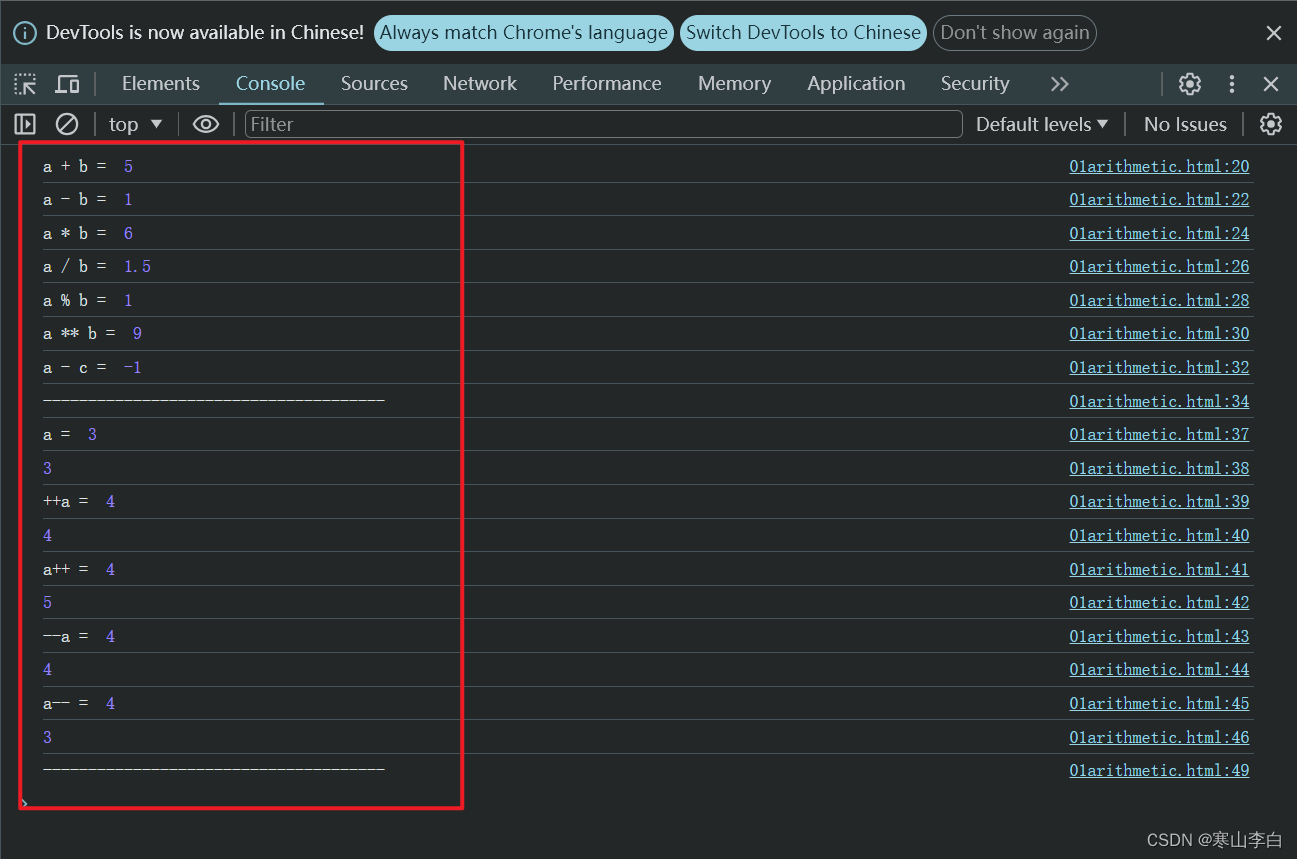Switch to the Security tab
Screen dimensions: 1297x859
(x=975, y=84)
